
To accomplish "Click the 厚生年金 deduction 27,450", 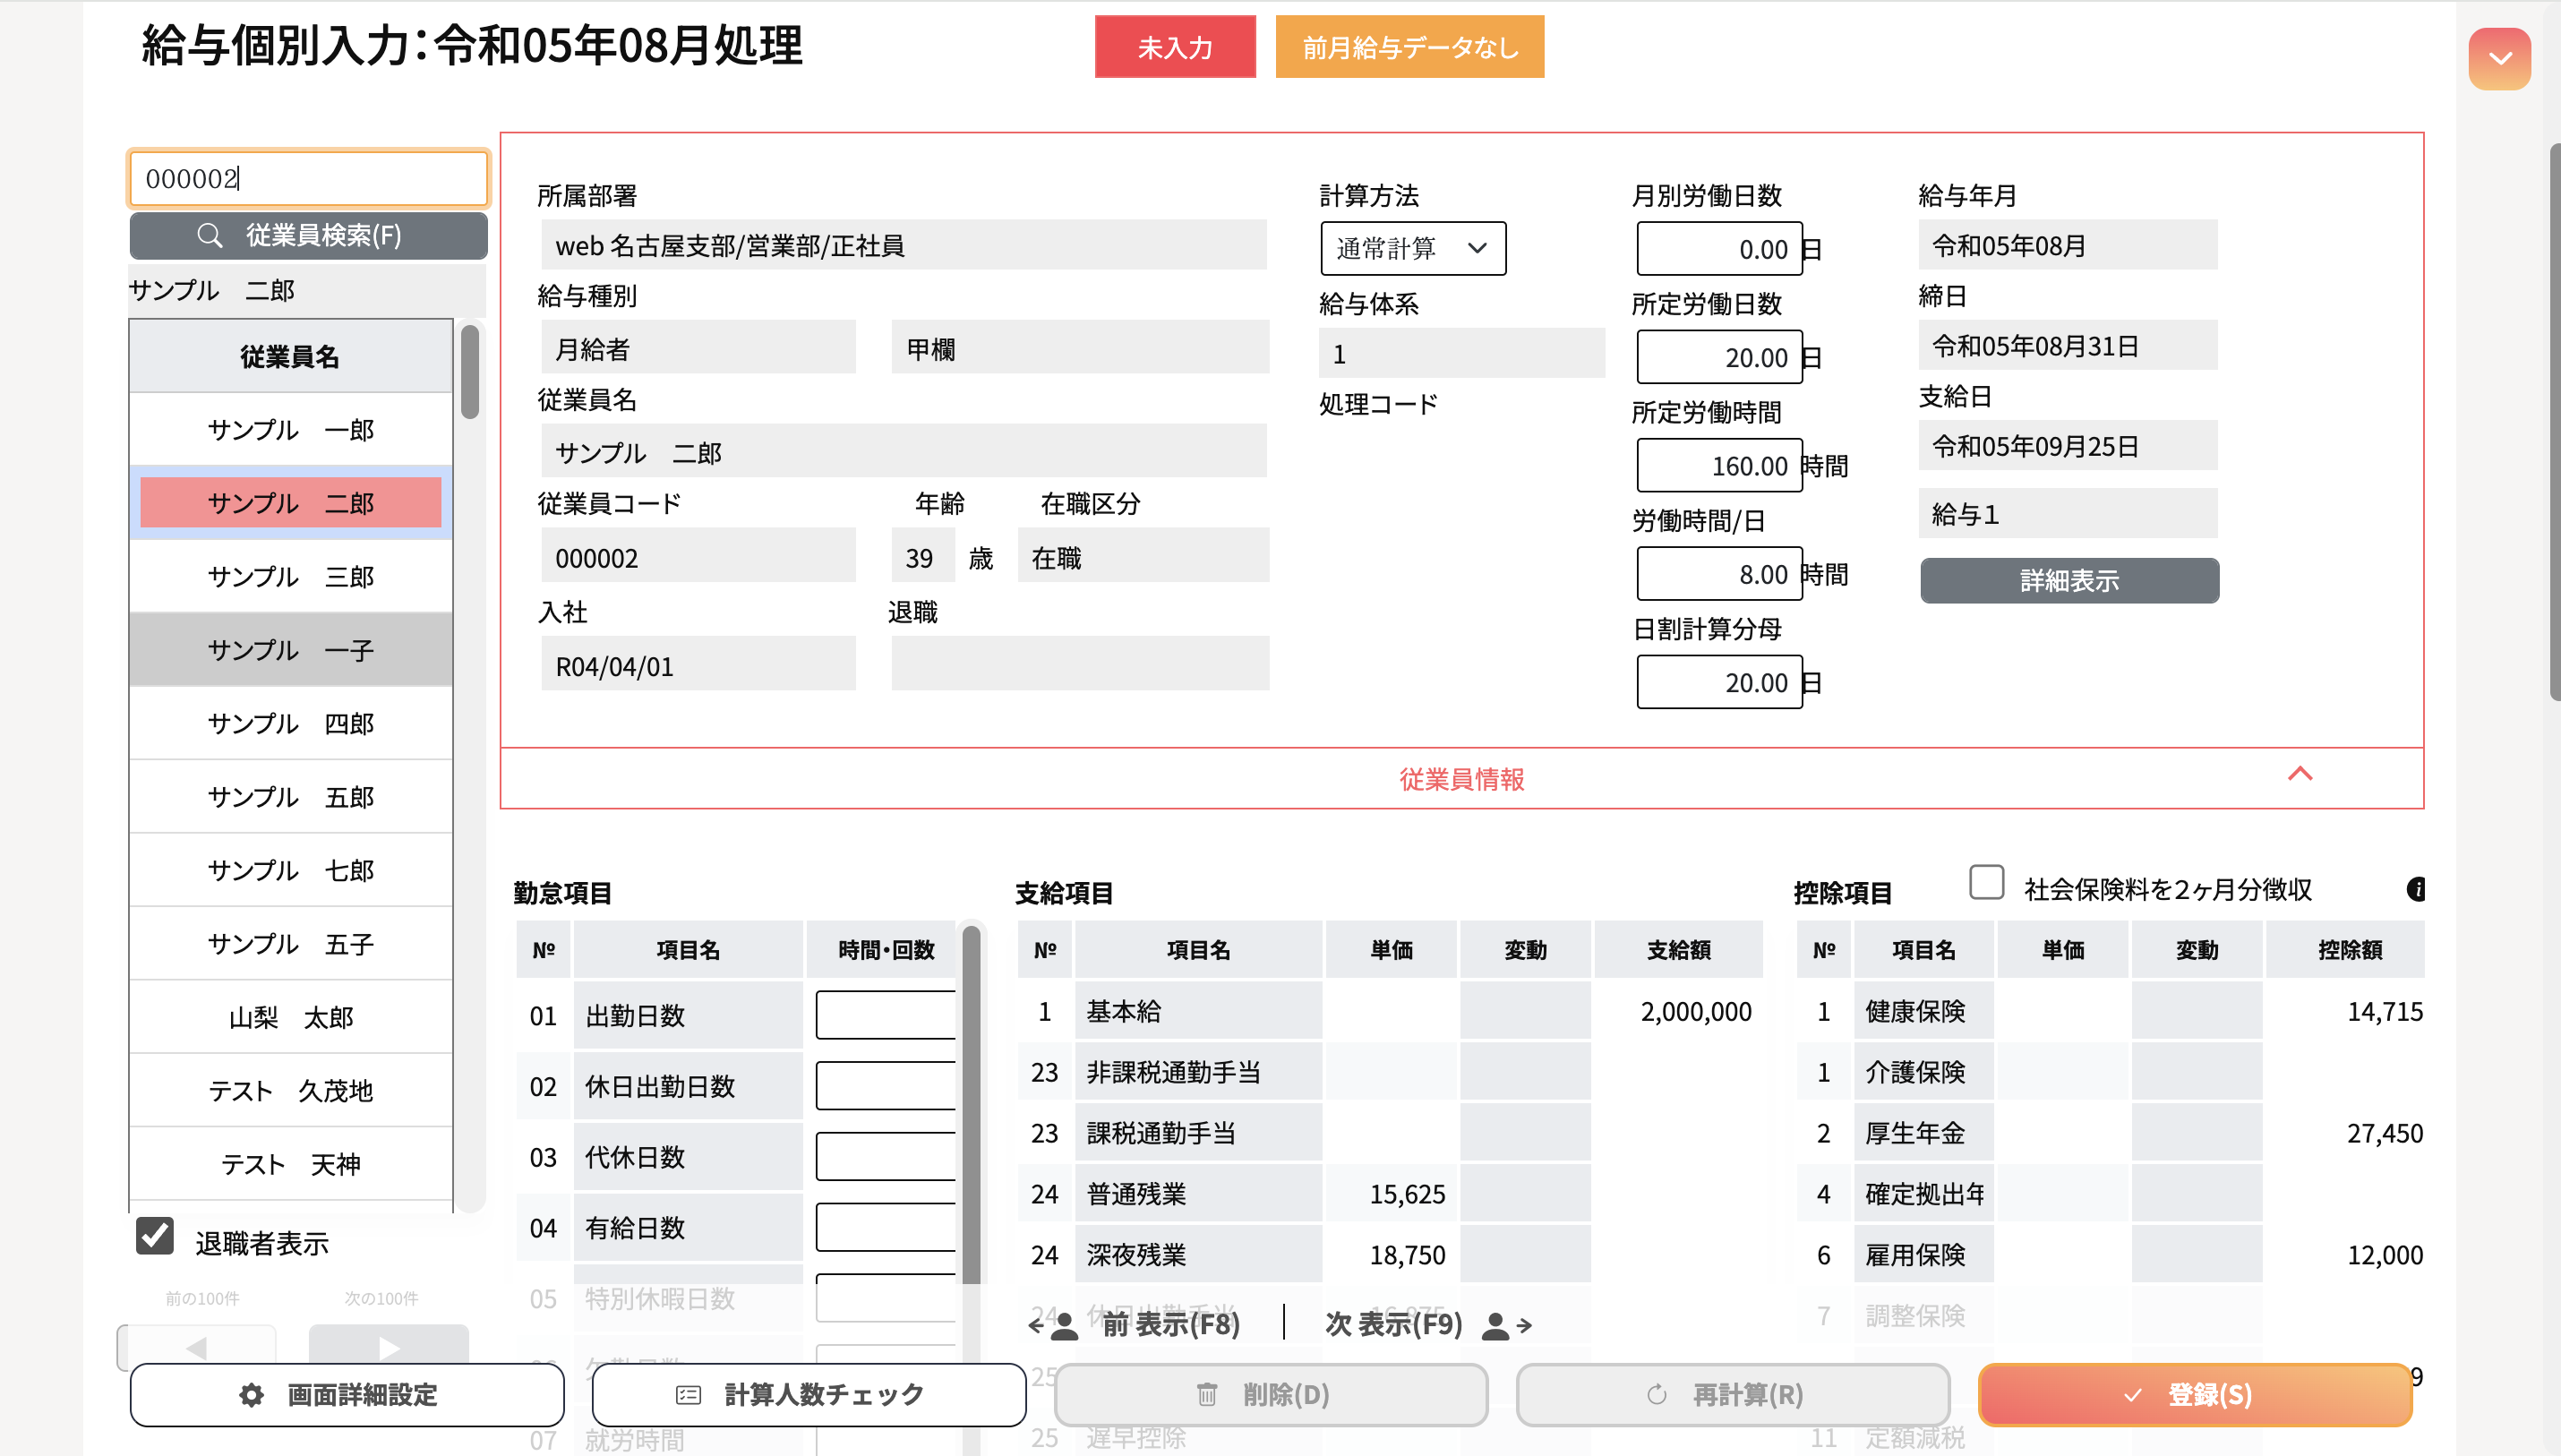I will tap(2385, 1133).
